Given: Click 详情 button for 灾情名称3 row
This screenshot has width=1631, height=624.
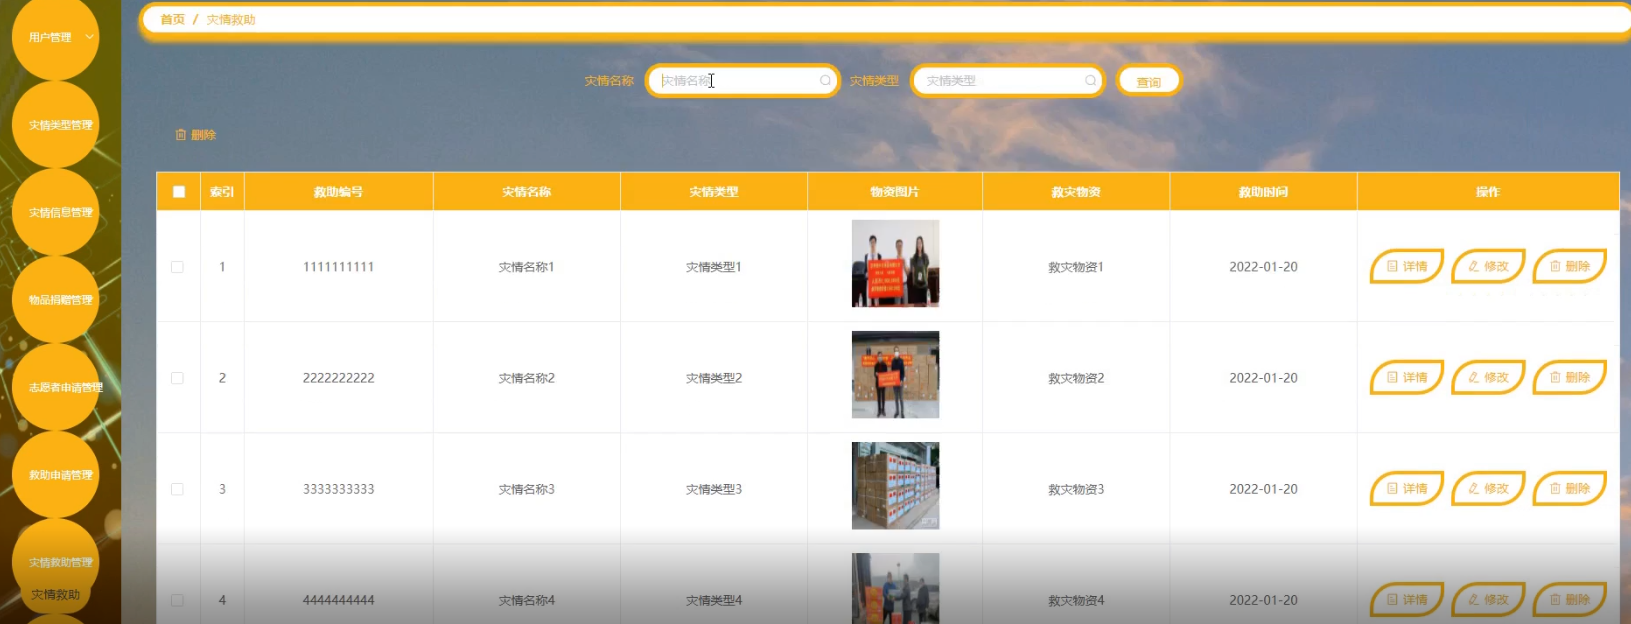Looking at the screenshot, I should click(1406, 489).
